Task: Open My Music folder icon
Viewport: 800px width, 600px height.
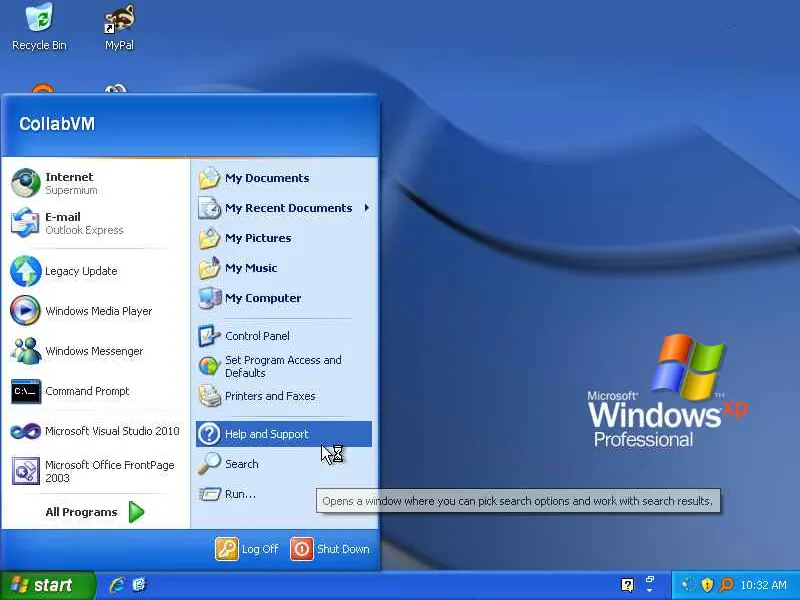Action: (209, 268)
